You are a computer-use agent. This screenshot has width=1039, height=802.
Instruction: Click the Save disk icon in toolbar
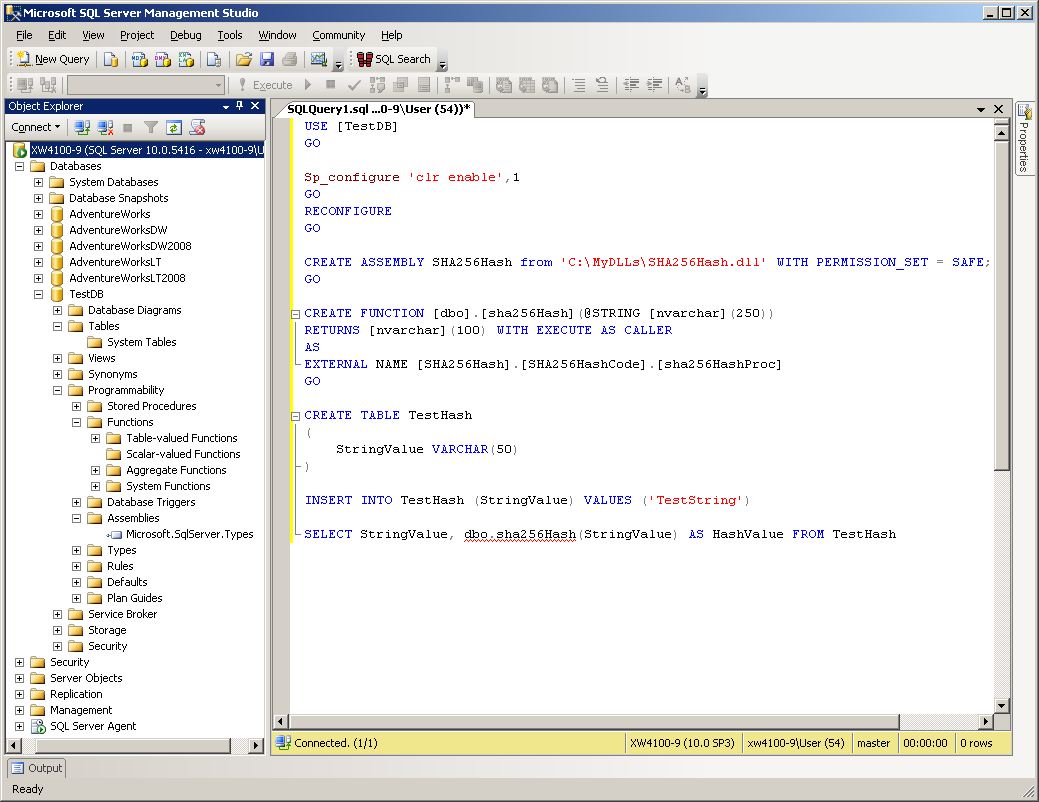click(x=266, y=59)
